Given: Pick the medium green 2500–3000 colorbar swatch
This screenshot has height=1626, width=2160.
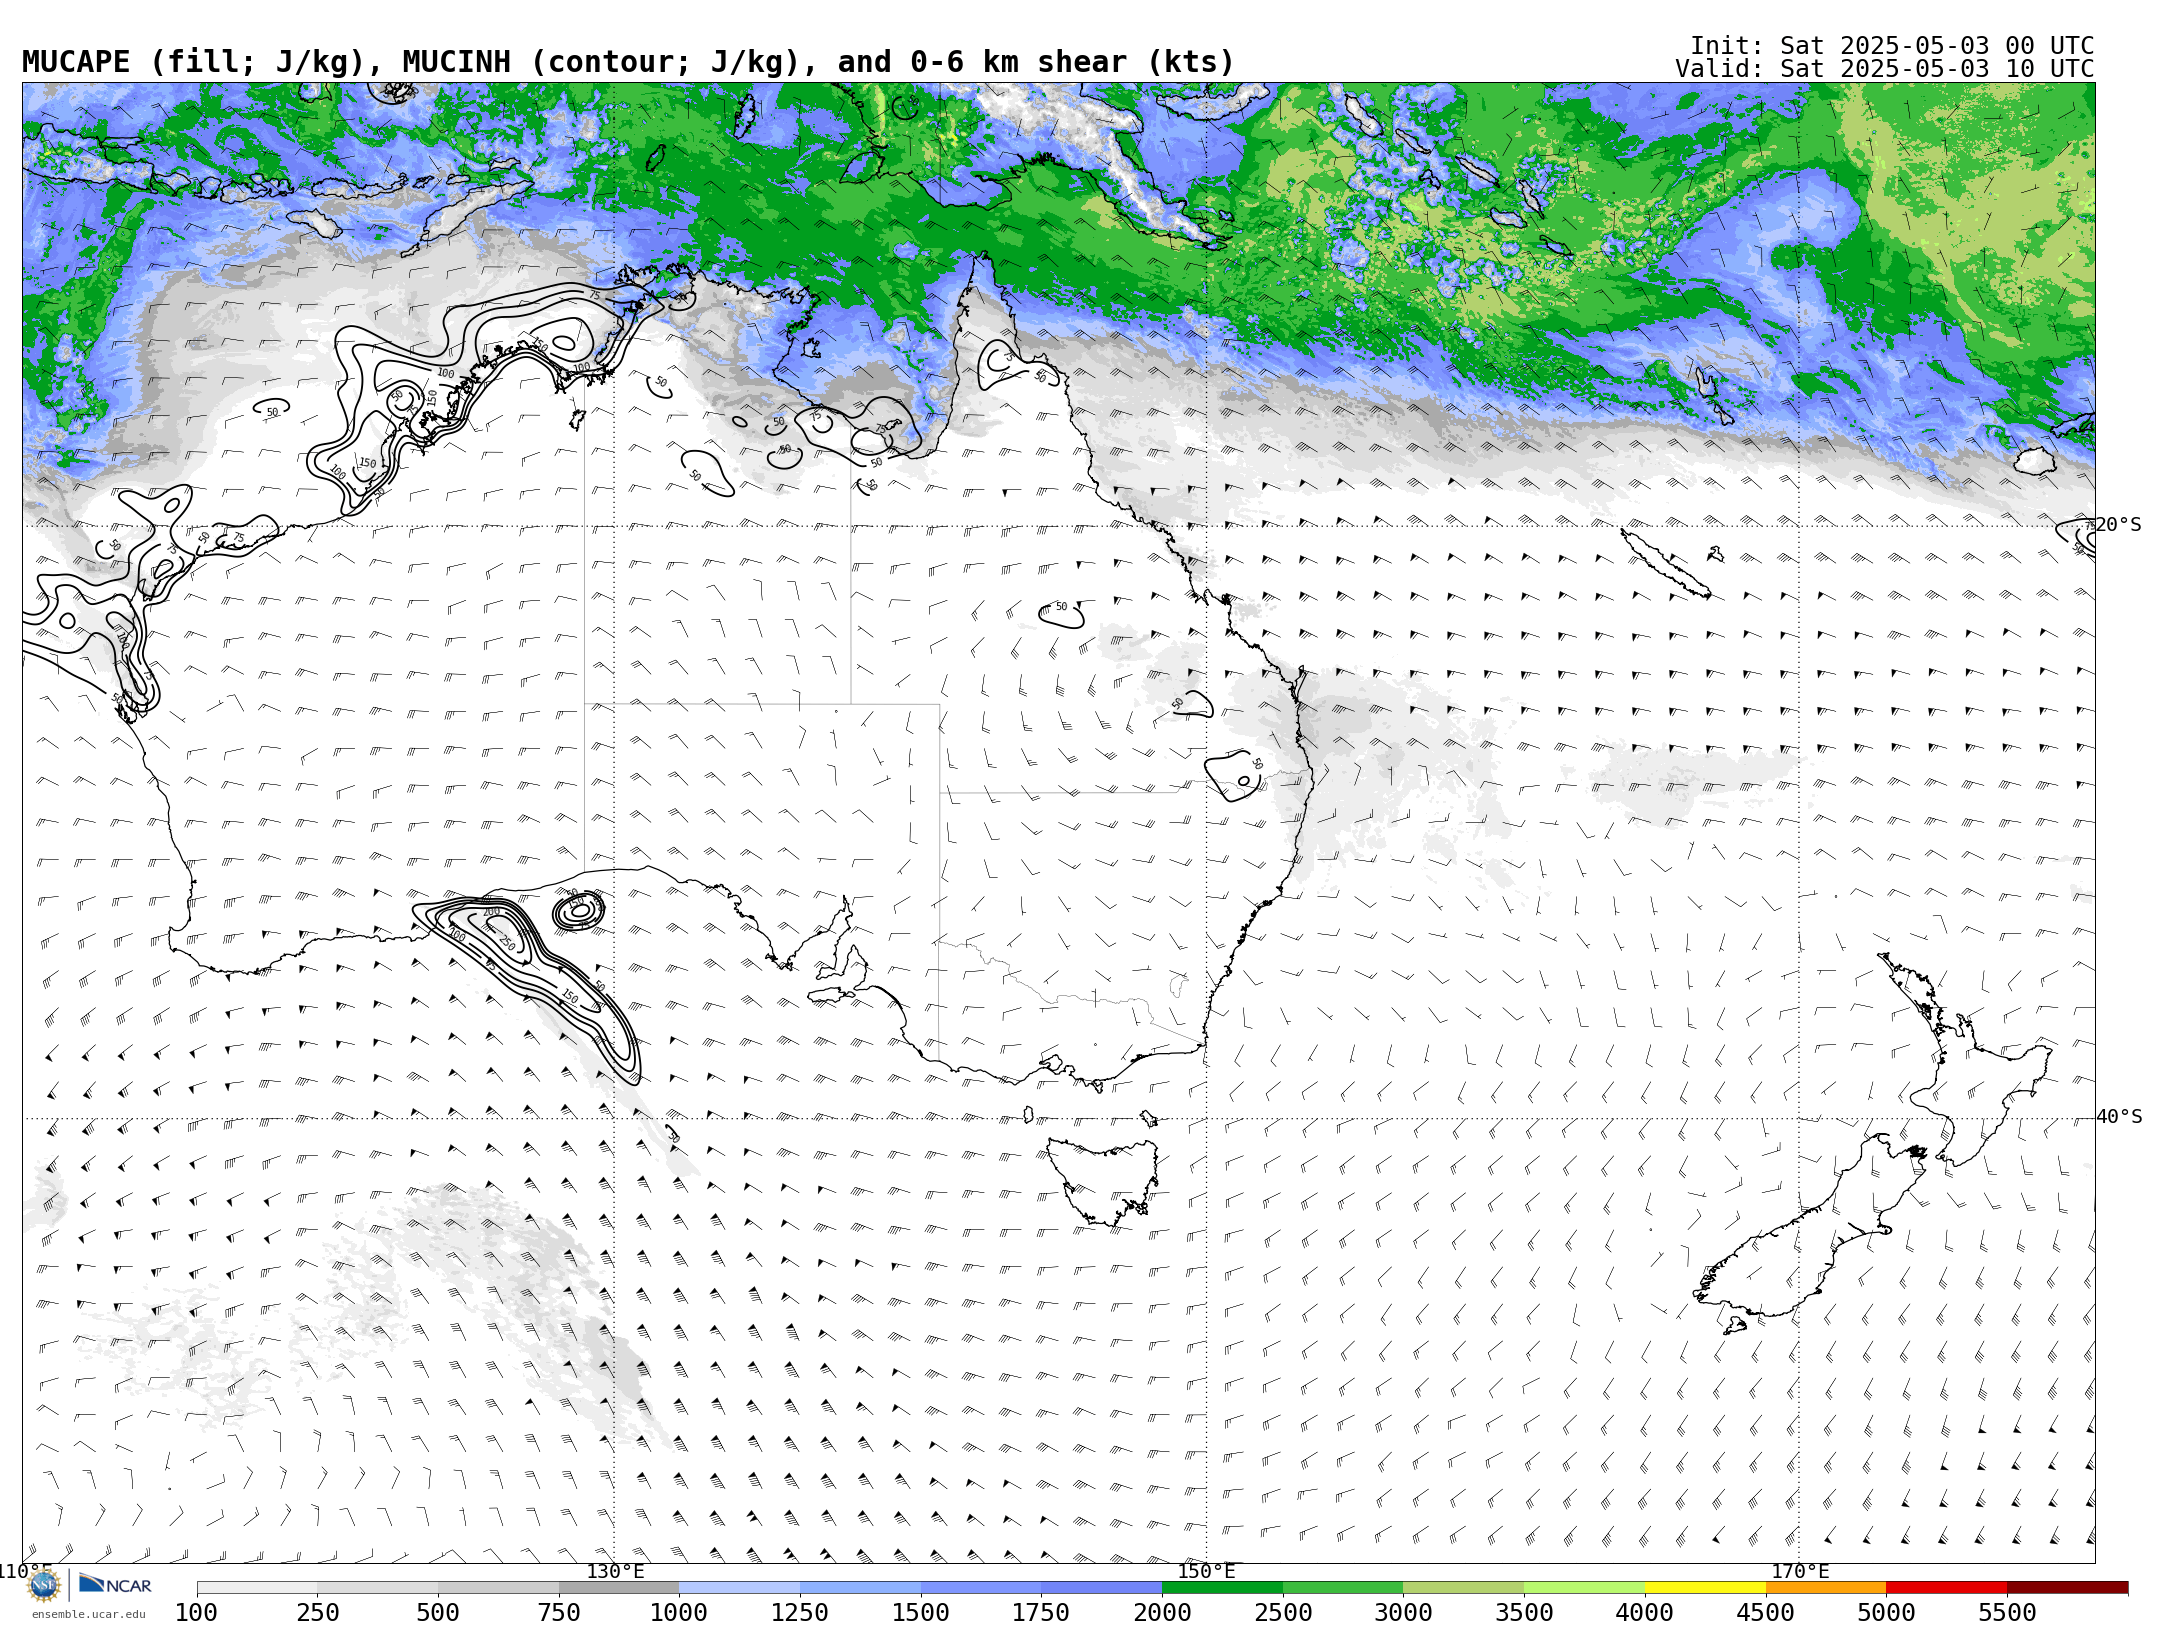Looking at the screenshot, I should pos(1343,1588).
